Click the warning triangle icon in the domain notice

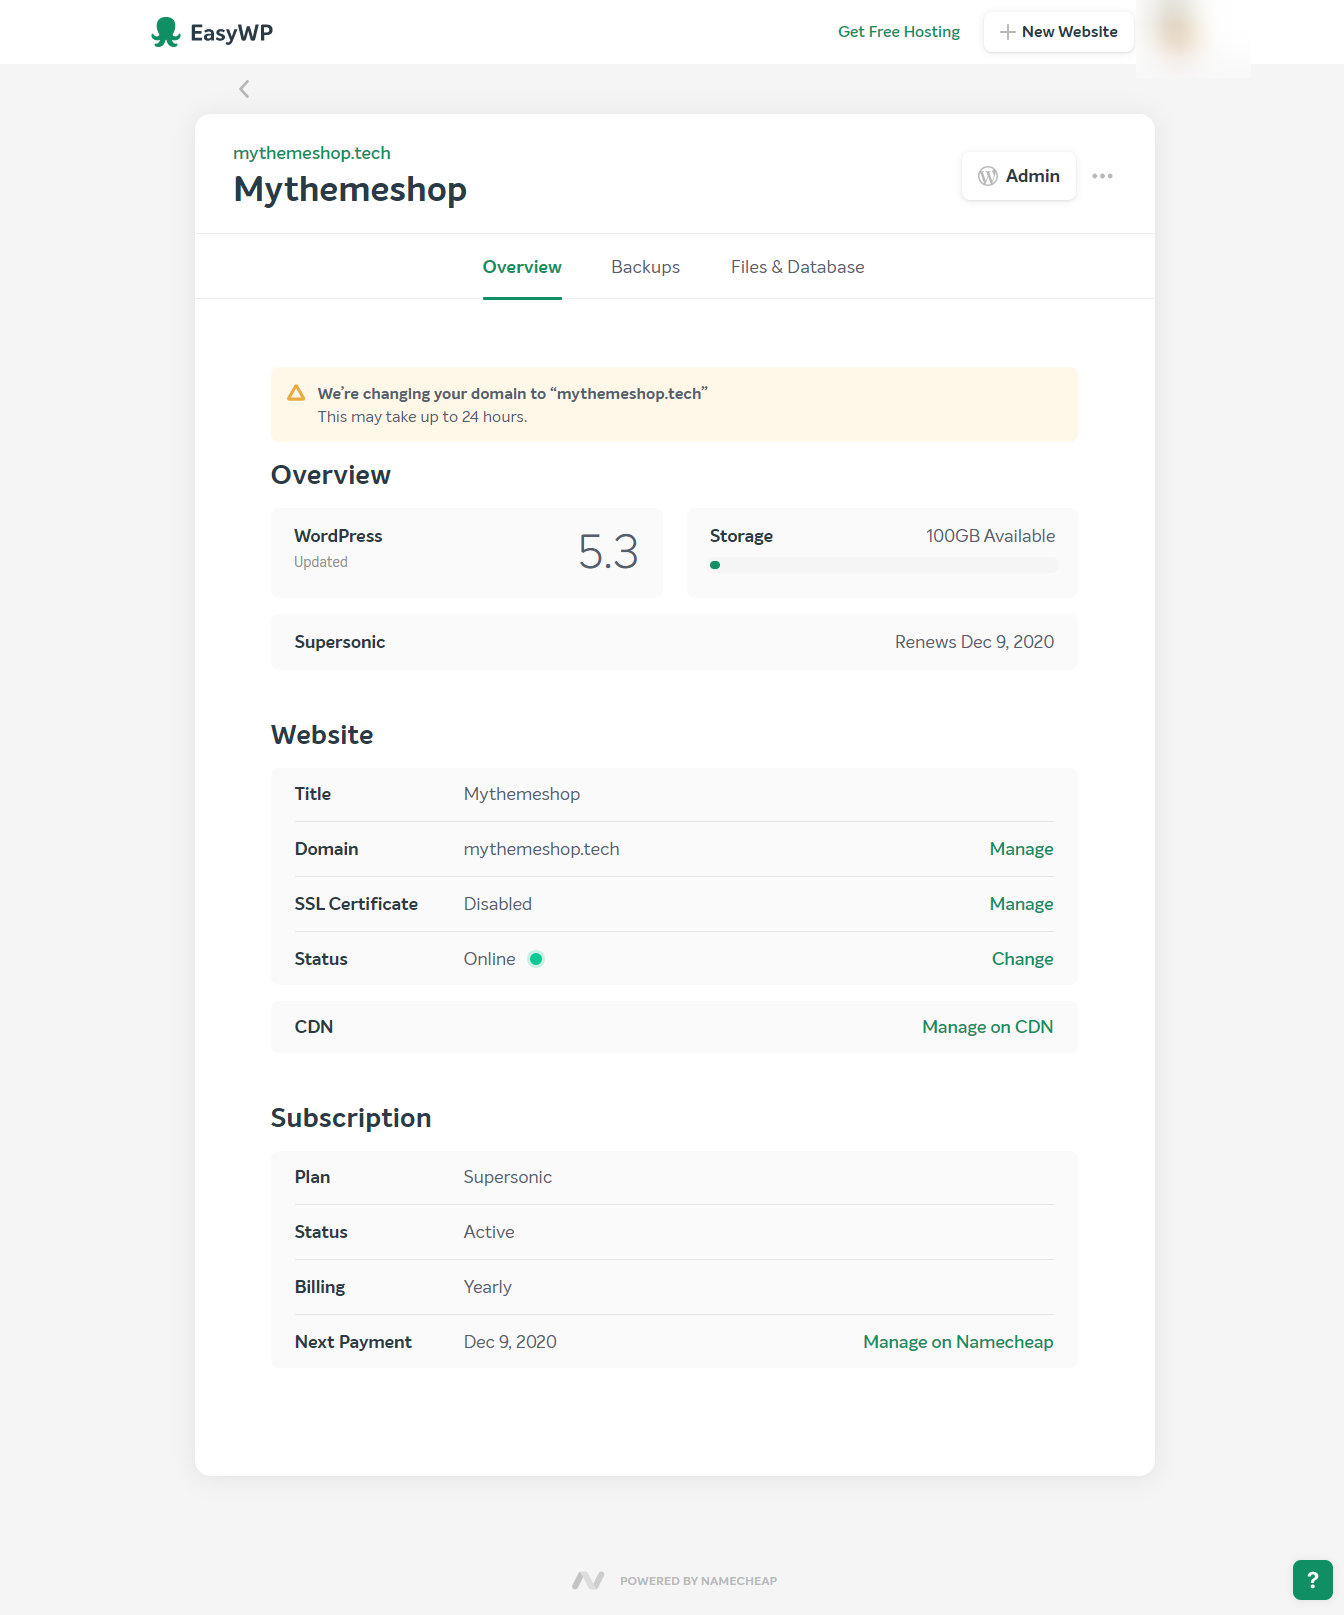pyautogui.click(x=296, y=393)
